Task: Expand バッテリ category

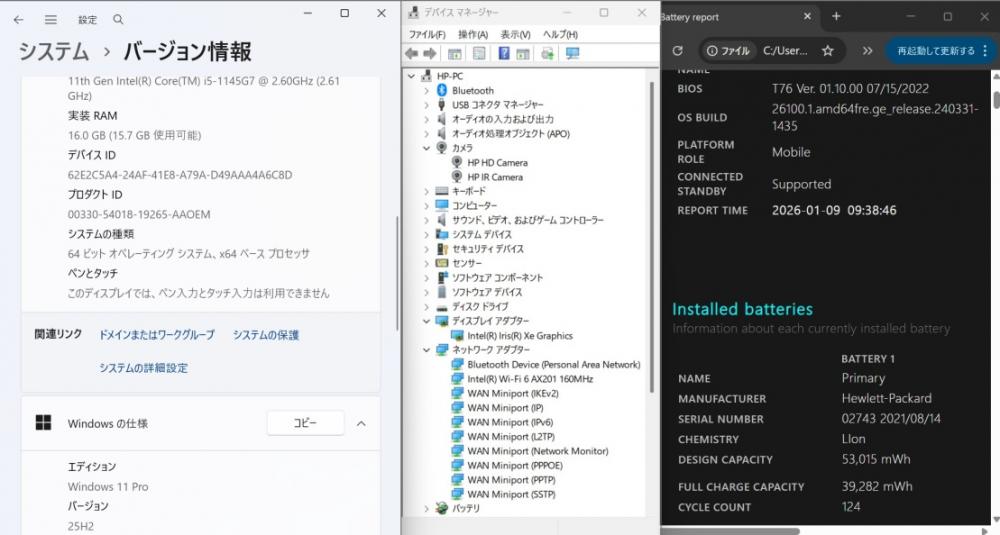Action: [x=427, y=508]
